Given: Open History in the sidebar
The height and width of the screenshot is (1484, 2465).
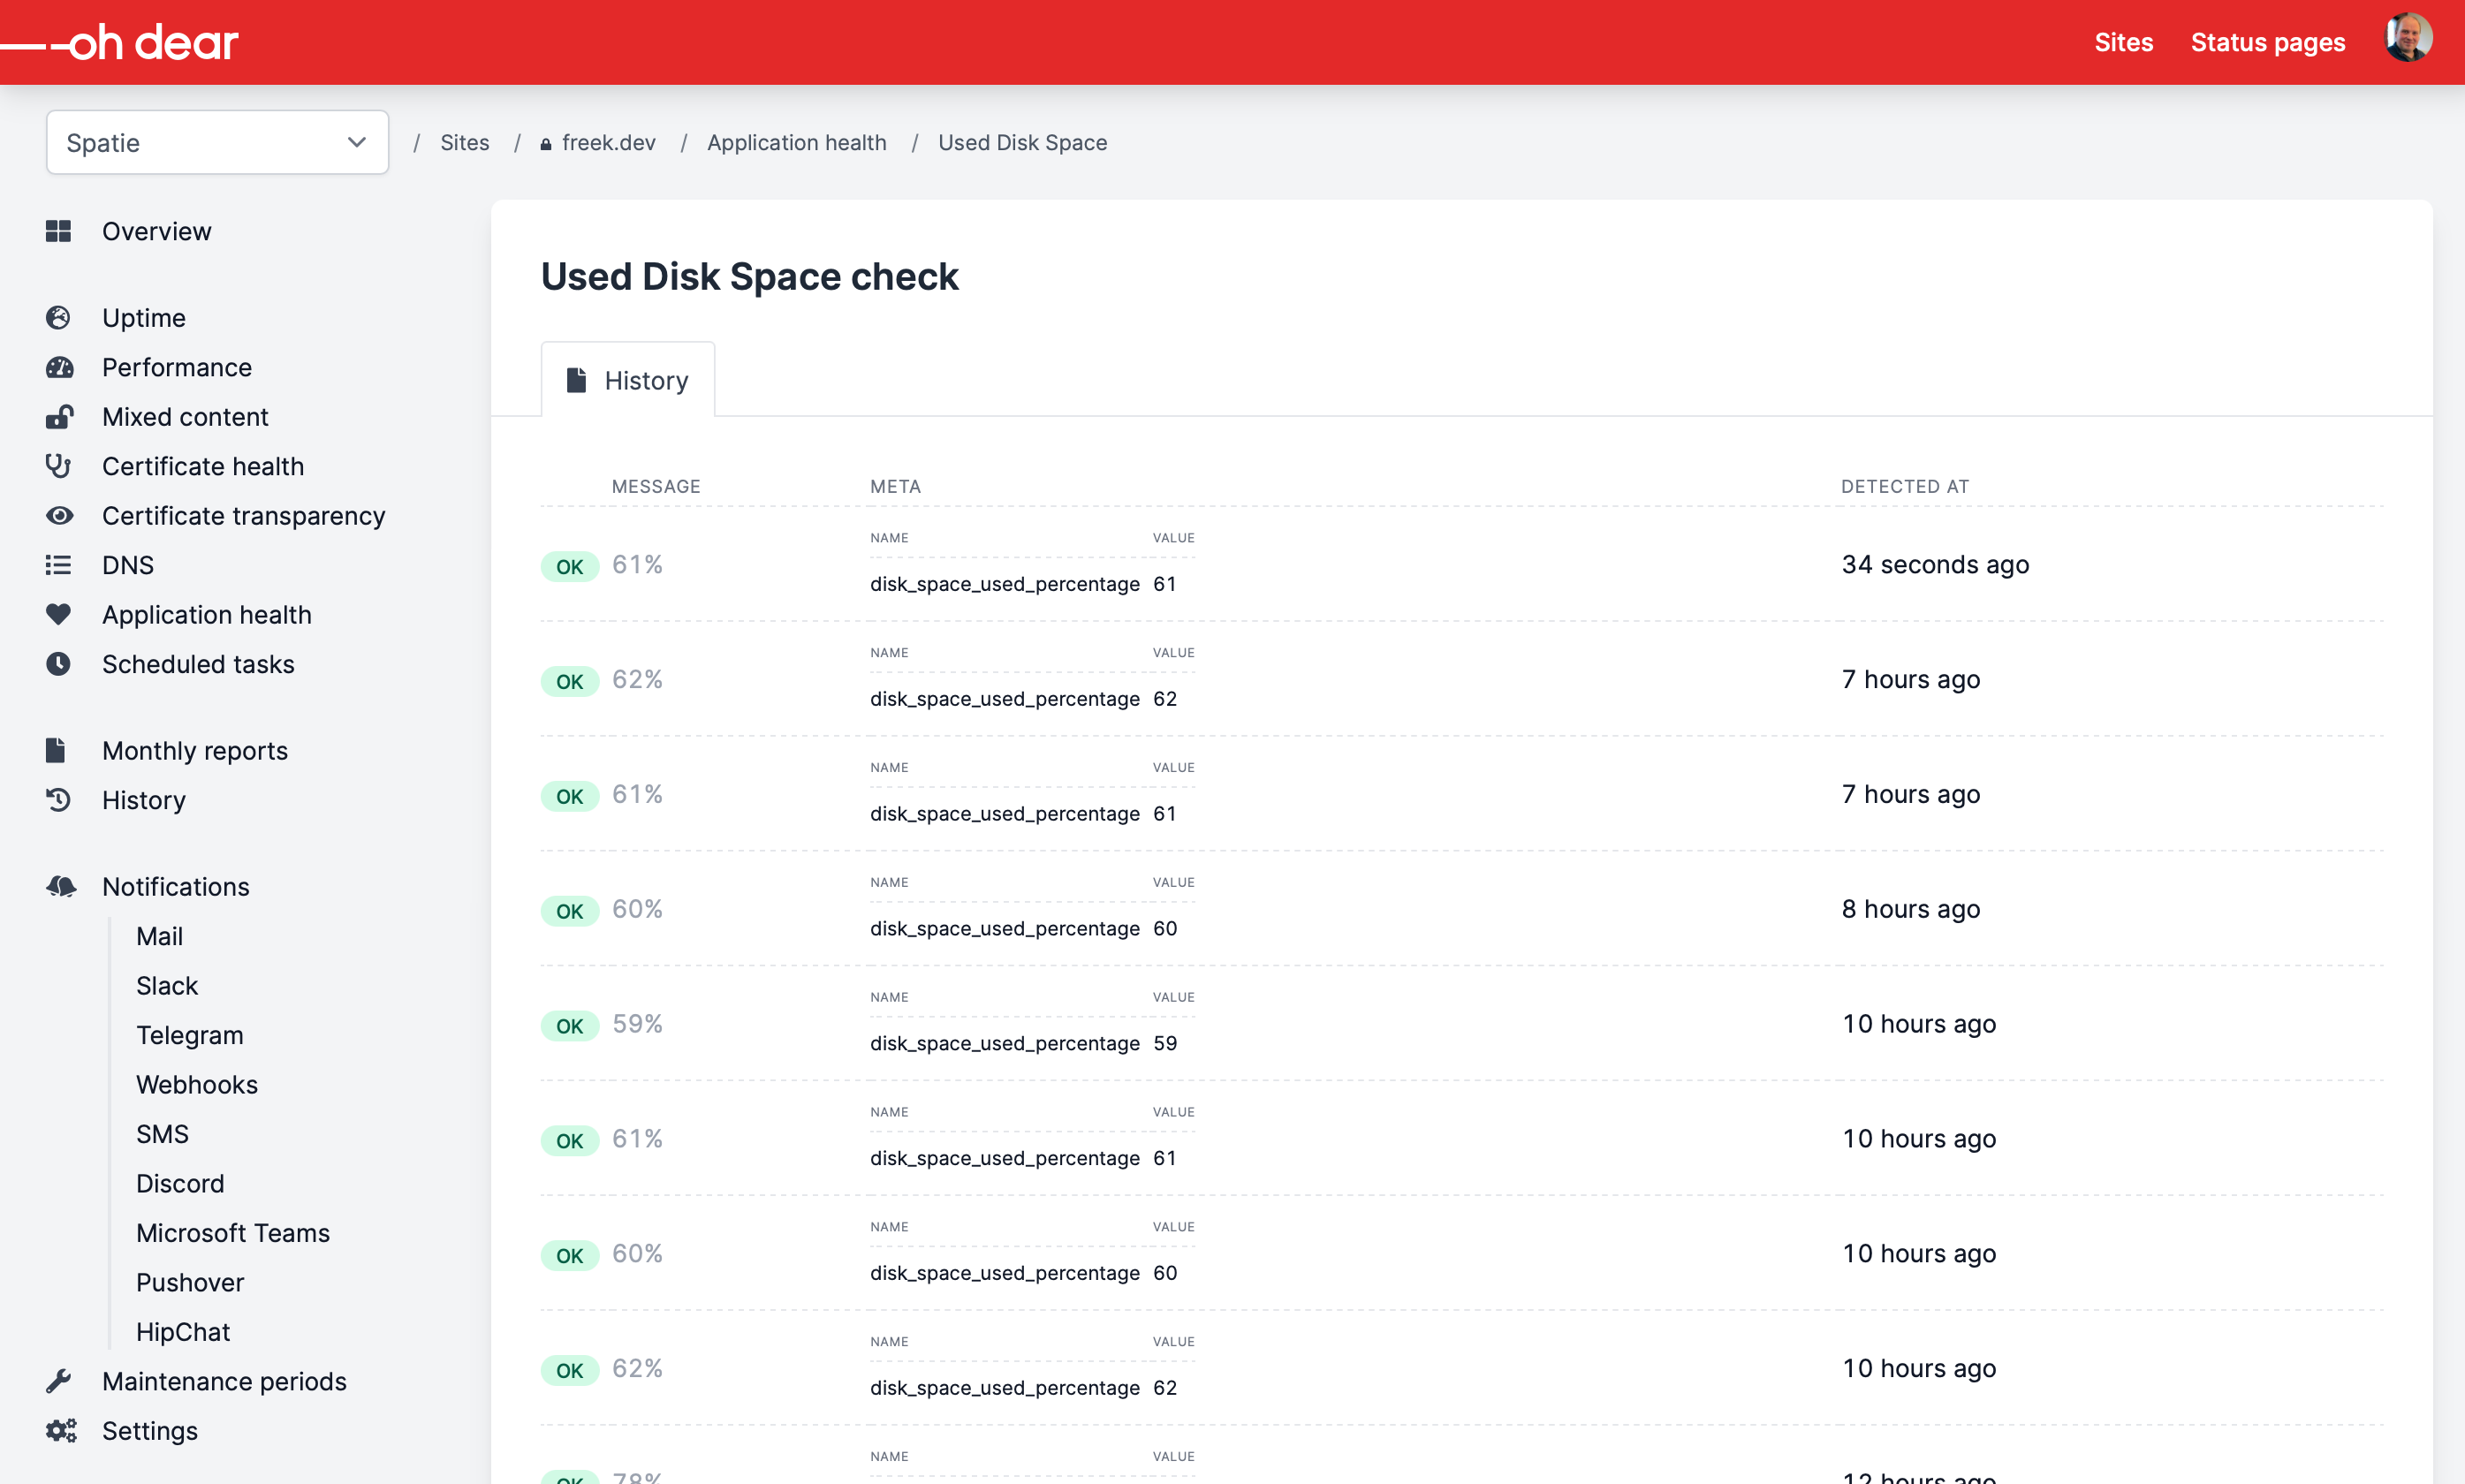Looking at the screenshot, I should (x=143, y=800).
